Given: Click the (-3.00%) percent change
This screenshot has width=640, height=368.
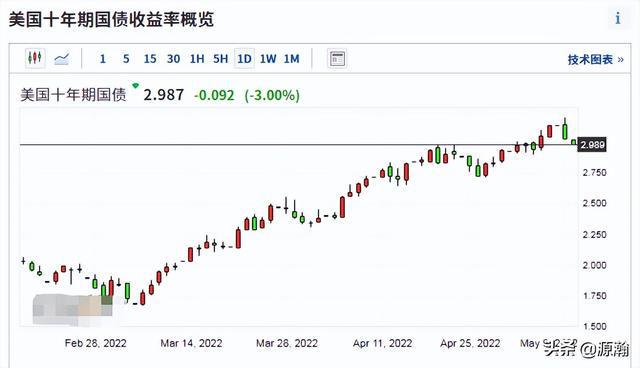Looking at the screenshot, I should [272, 95].
